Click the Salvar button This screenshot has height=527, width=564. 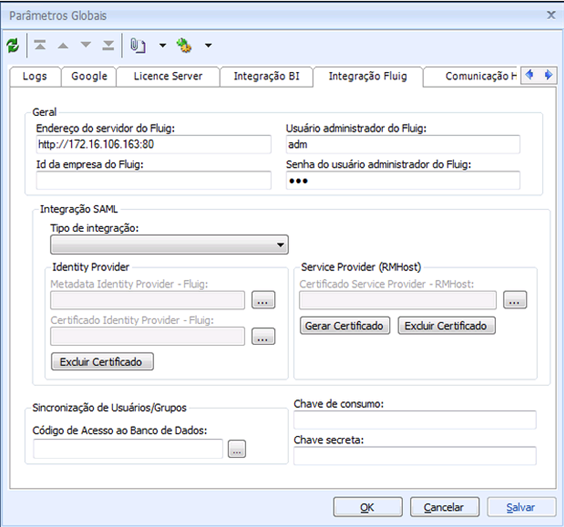click(522, 507)
